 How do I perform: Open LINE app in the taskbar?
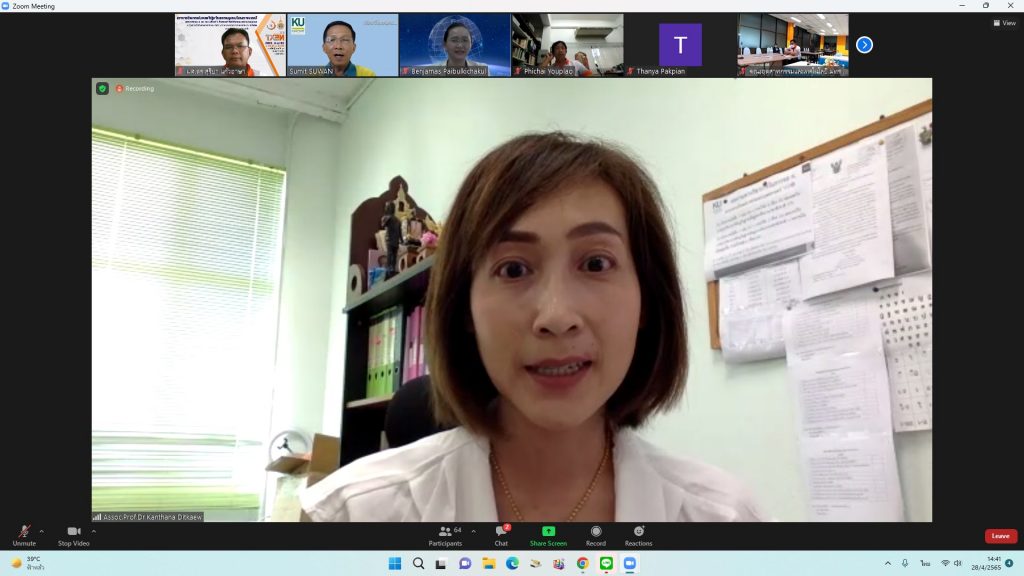click(606, 564)
